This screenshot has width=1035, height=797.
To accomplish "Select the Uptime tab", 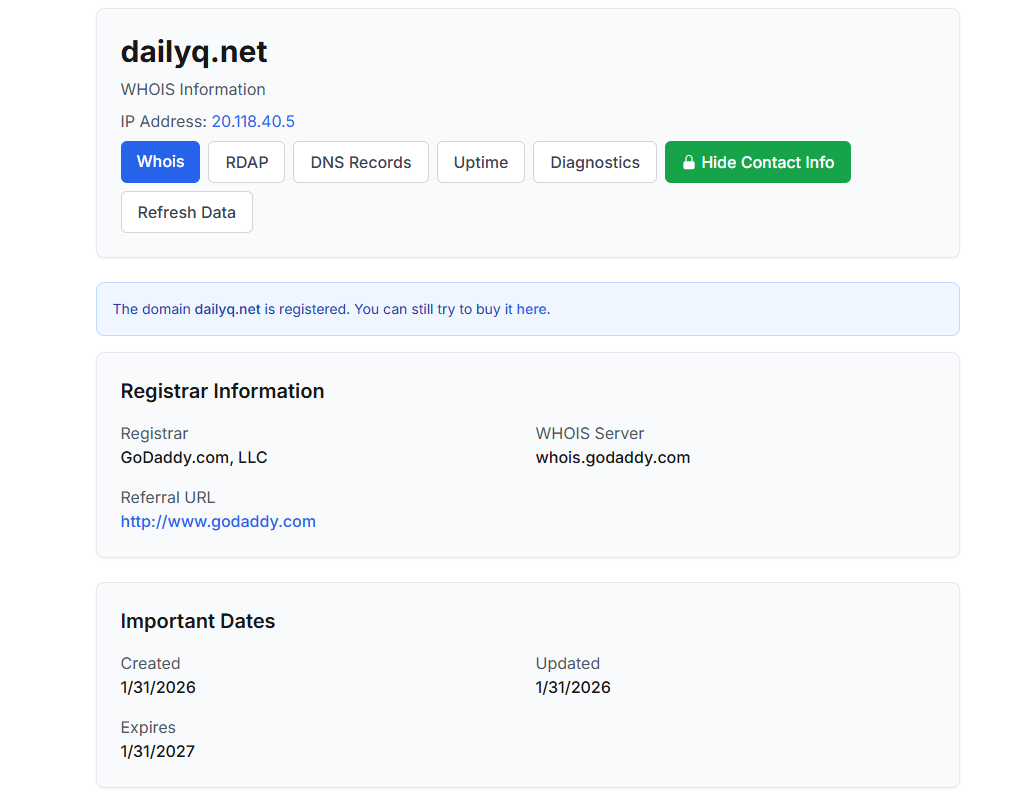I will (x=480, y=162).
